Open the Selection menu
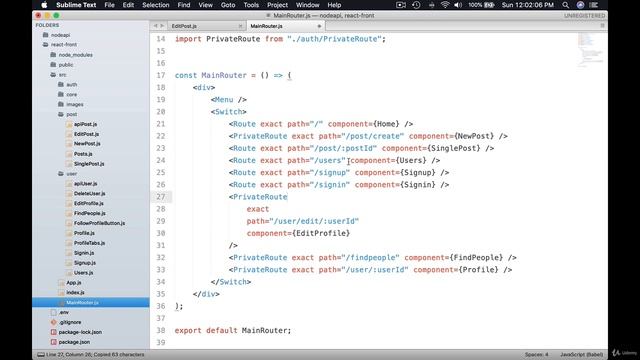Image resolution: width=640 pixels, height=360 pixels. tap(156, 5)
